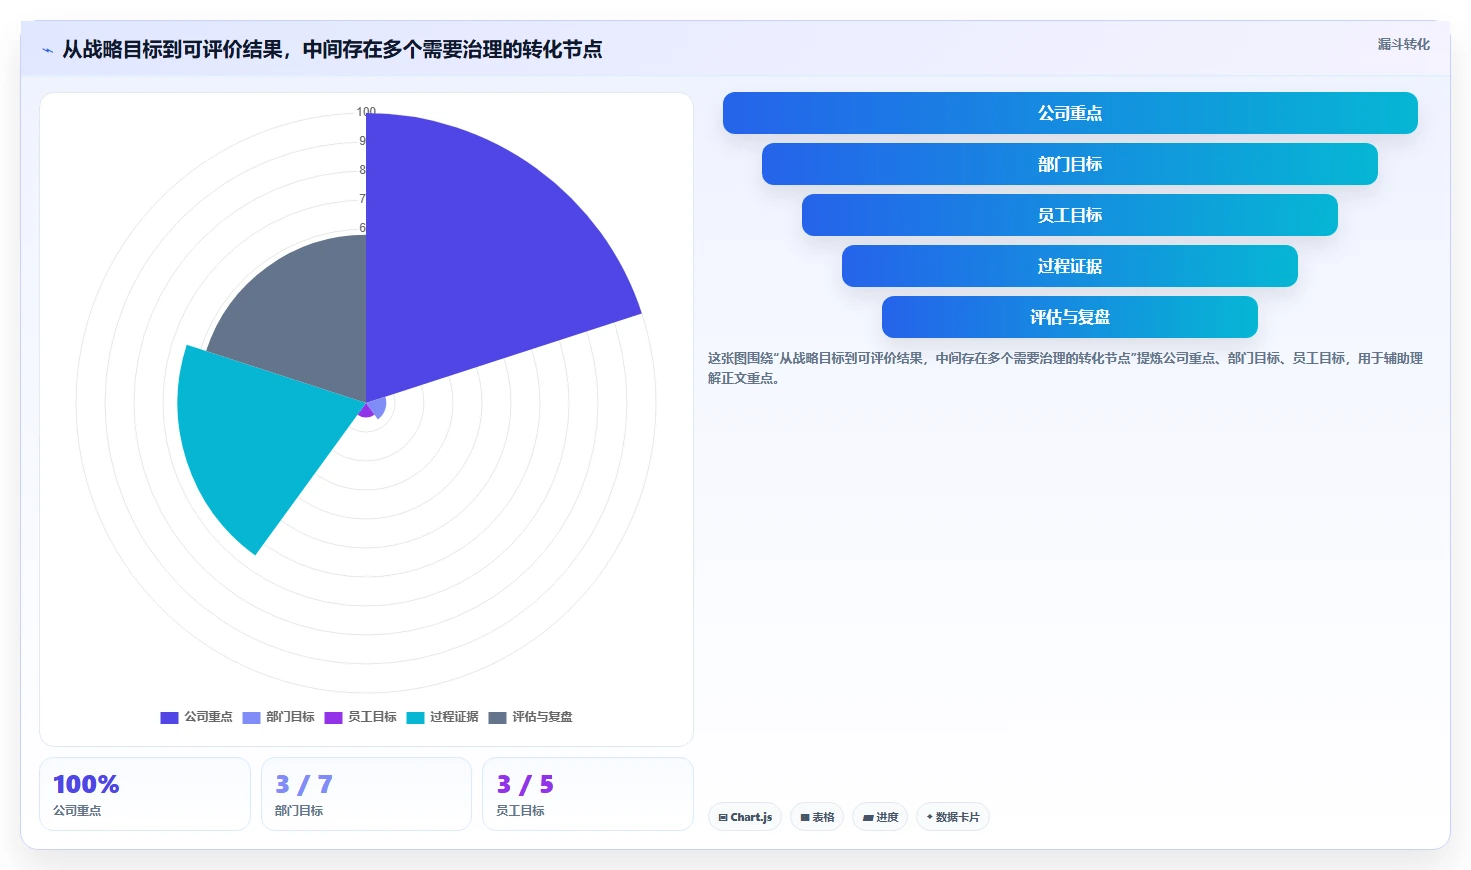The height and width of the screenshot is (870, 1471).
Task: Toggle 公司重点 legend swatch
Action: click(169, 717)
